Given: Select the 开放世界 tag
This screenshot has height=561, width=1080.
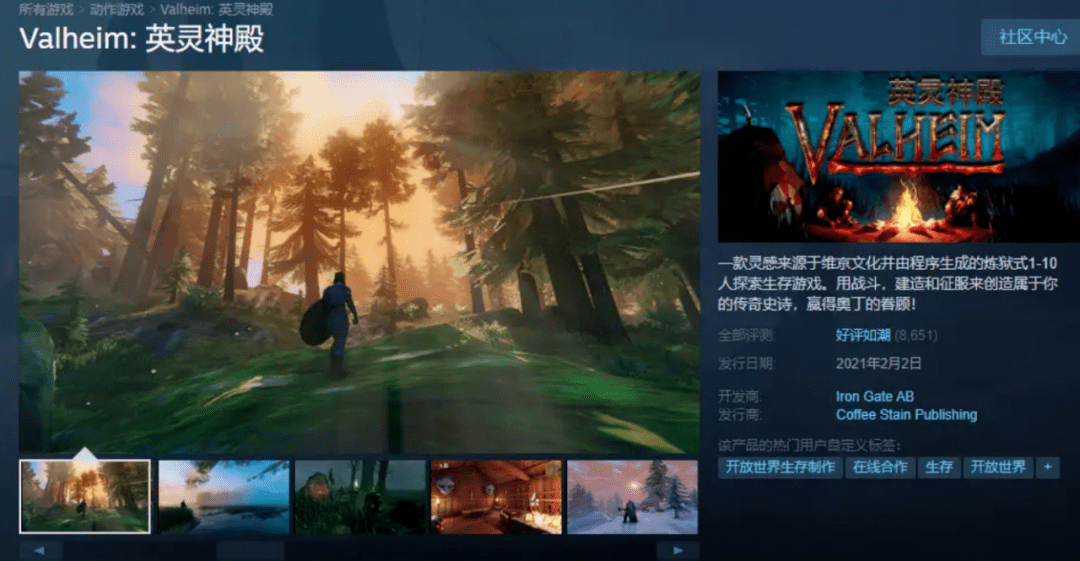Looking at the screenshot, I should [998, 467].
